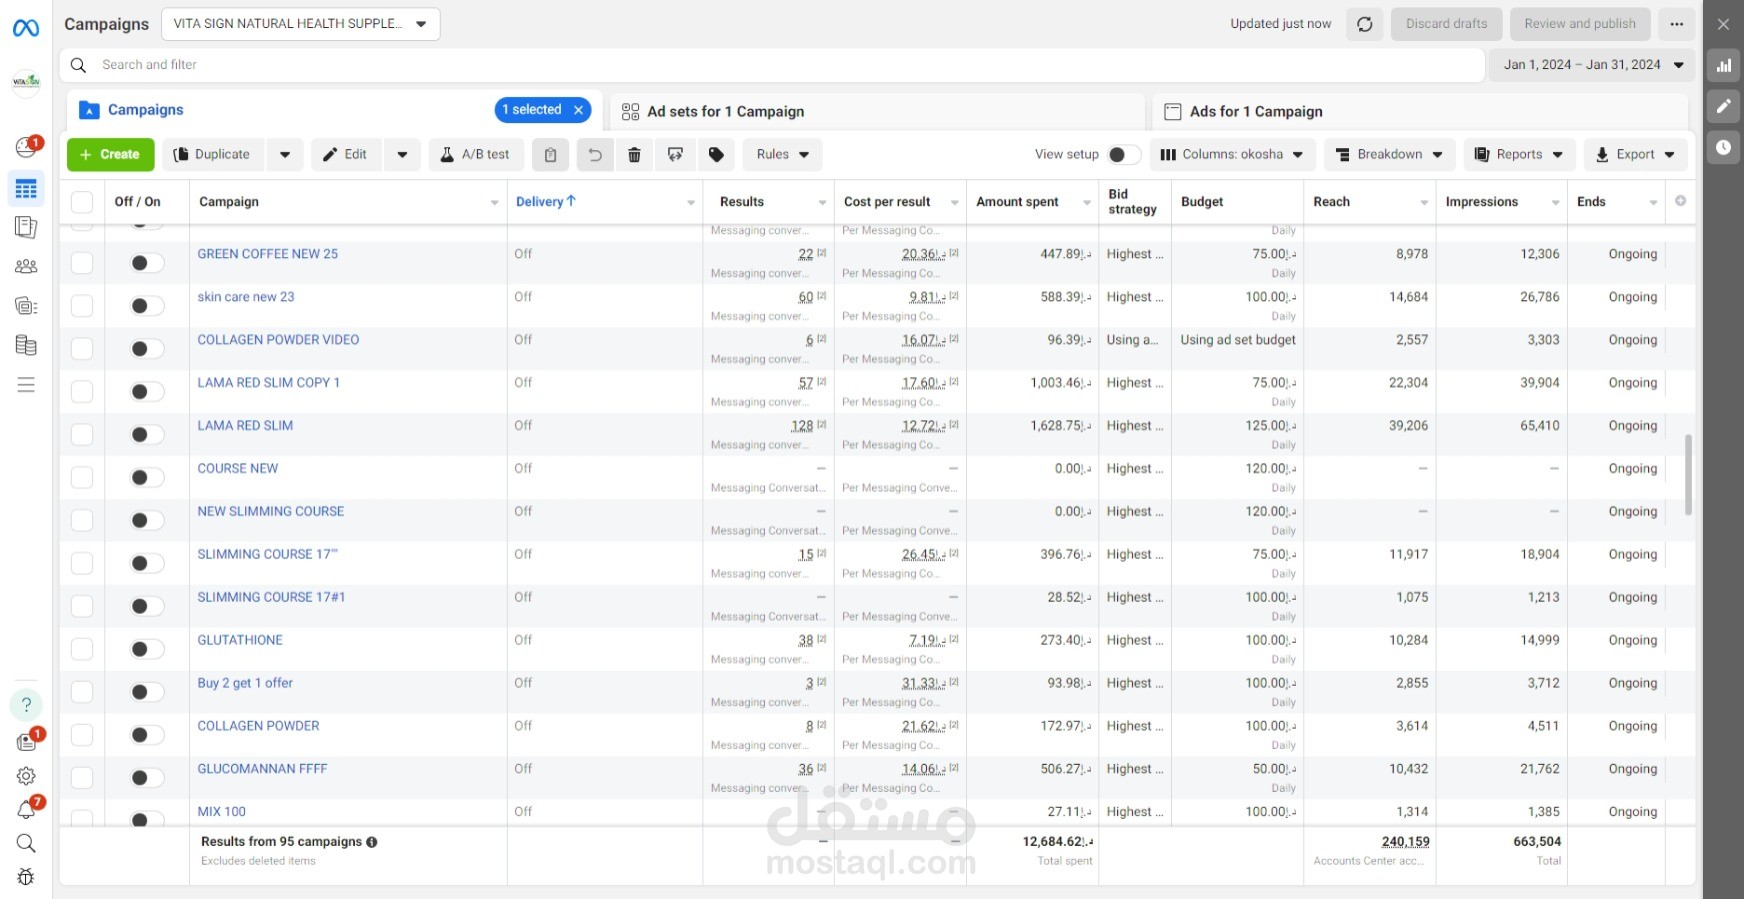
Task: Open the LAMA RED SLIM campaign link
Action: 245,426
